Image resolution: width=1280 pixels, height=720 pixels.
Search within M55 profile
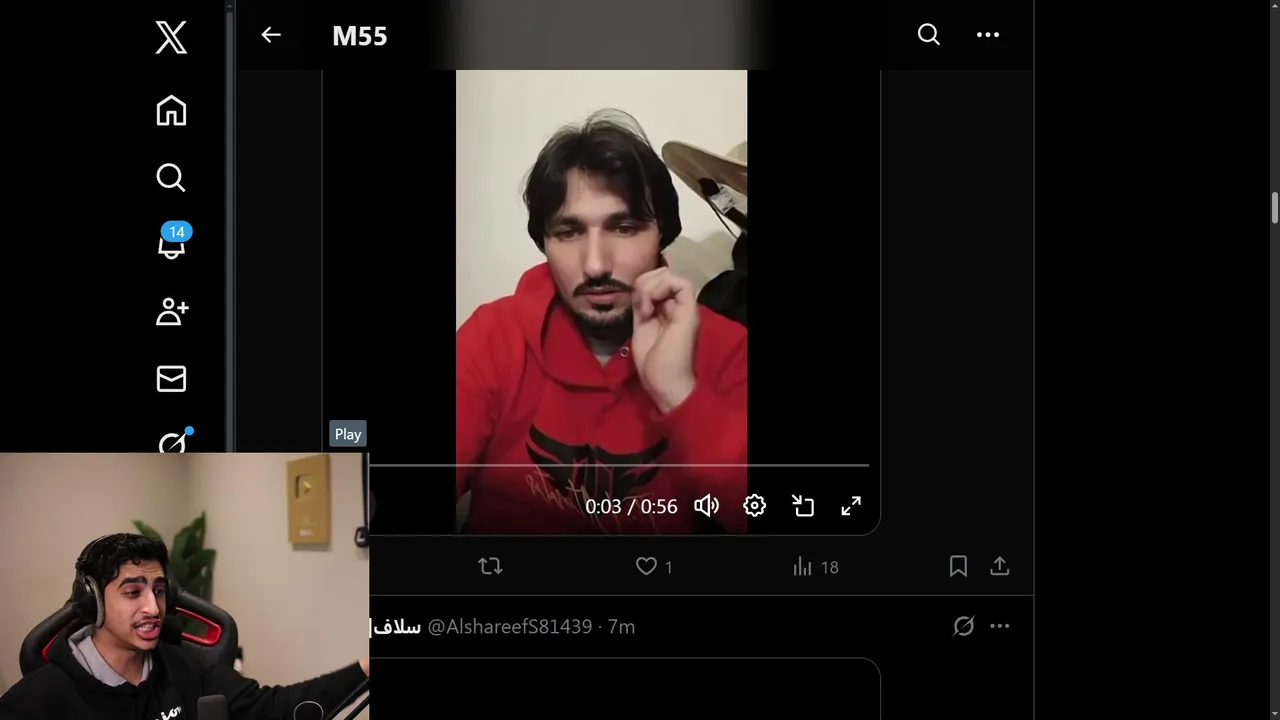[929, 35]
